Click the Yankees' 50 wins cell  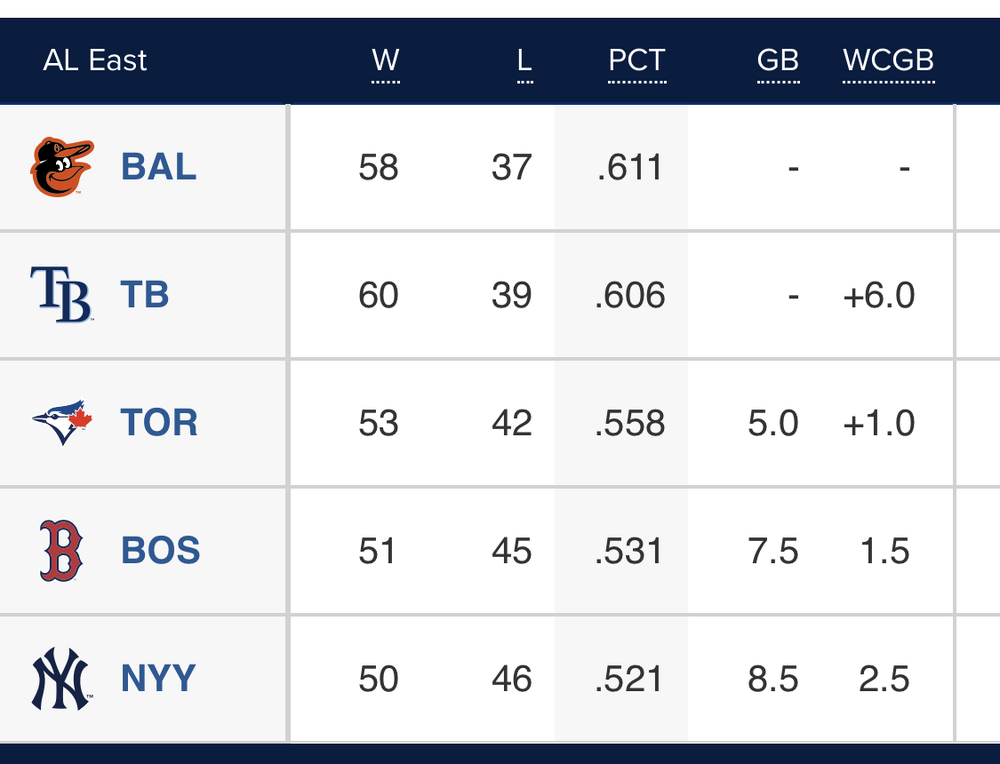coord(378,679)
